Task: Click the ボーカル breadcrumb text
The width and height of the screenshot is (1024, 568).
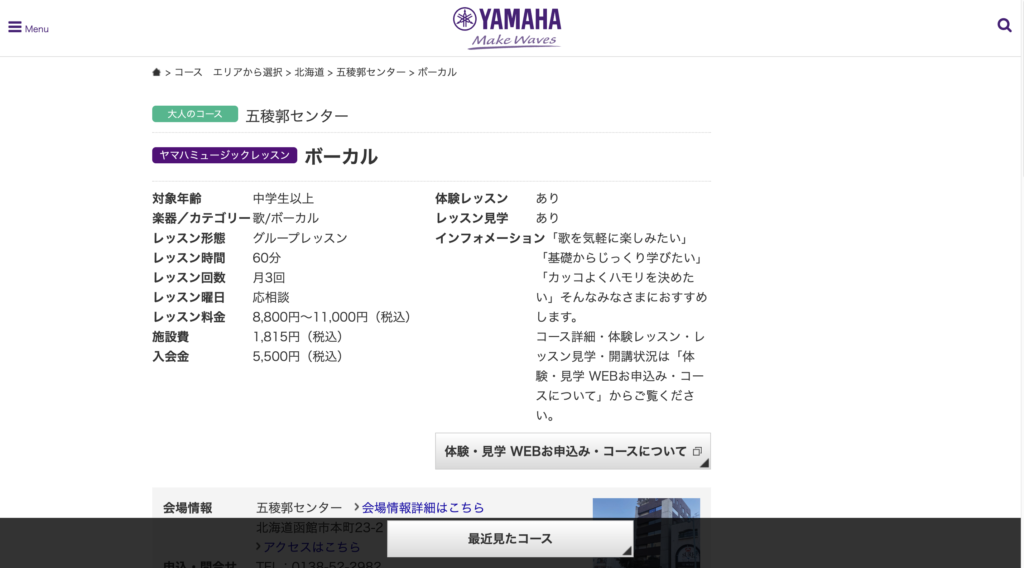Action: pos(437,72)
